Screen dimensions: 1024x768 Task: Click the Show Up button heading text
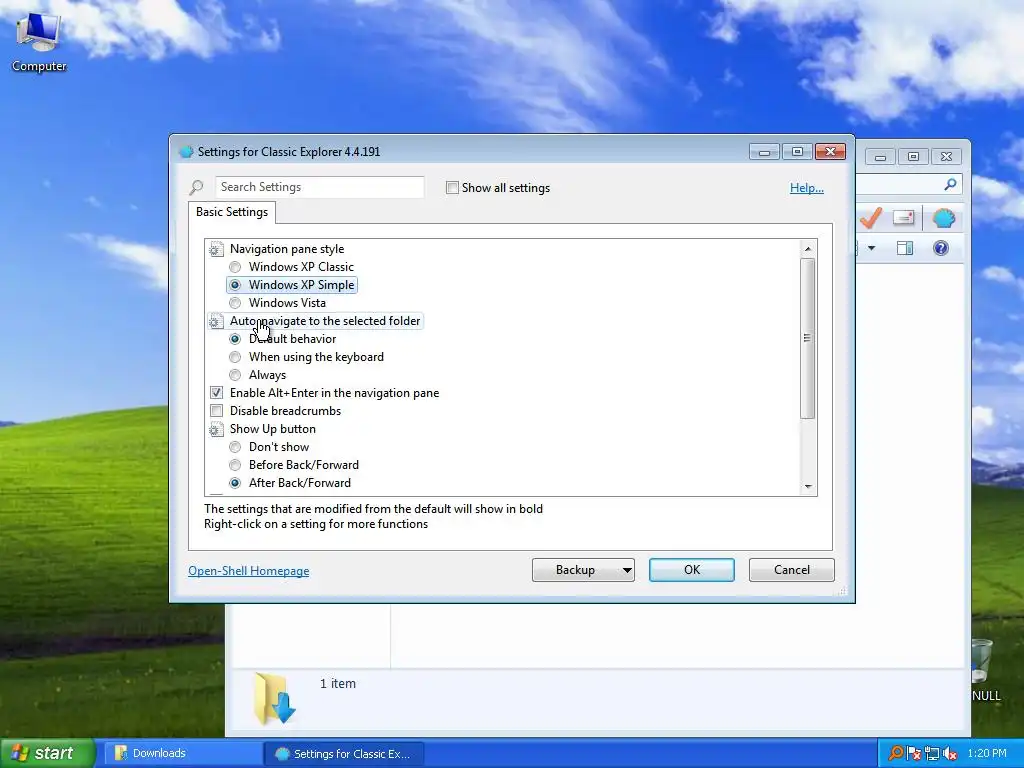tap(272, 429)
